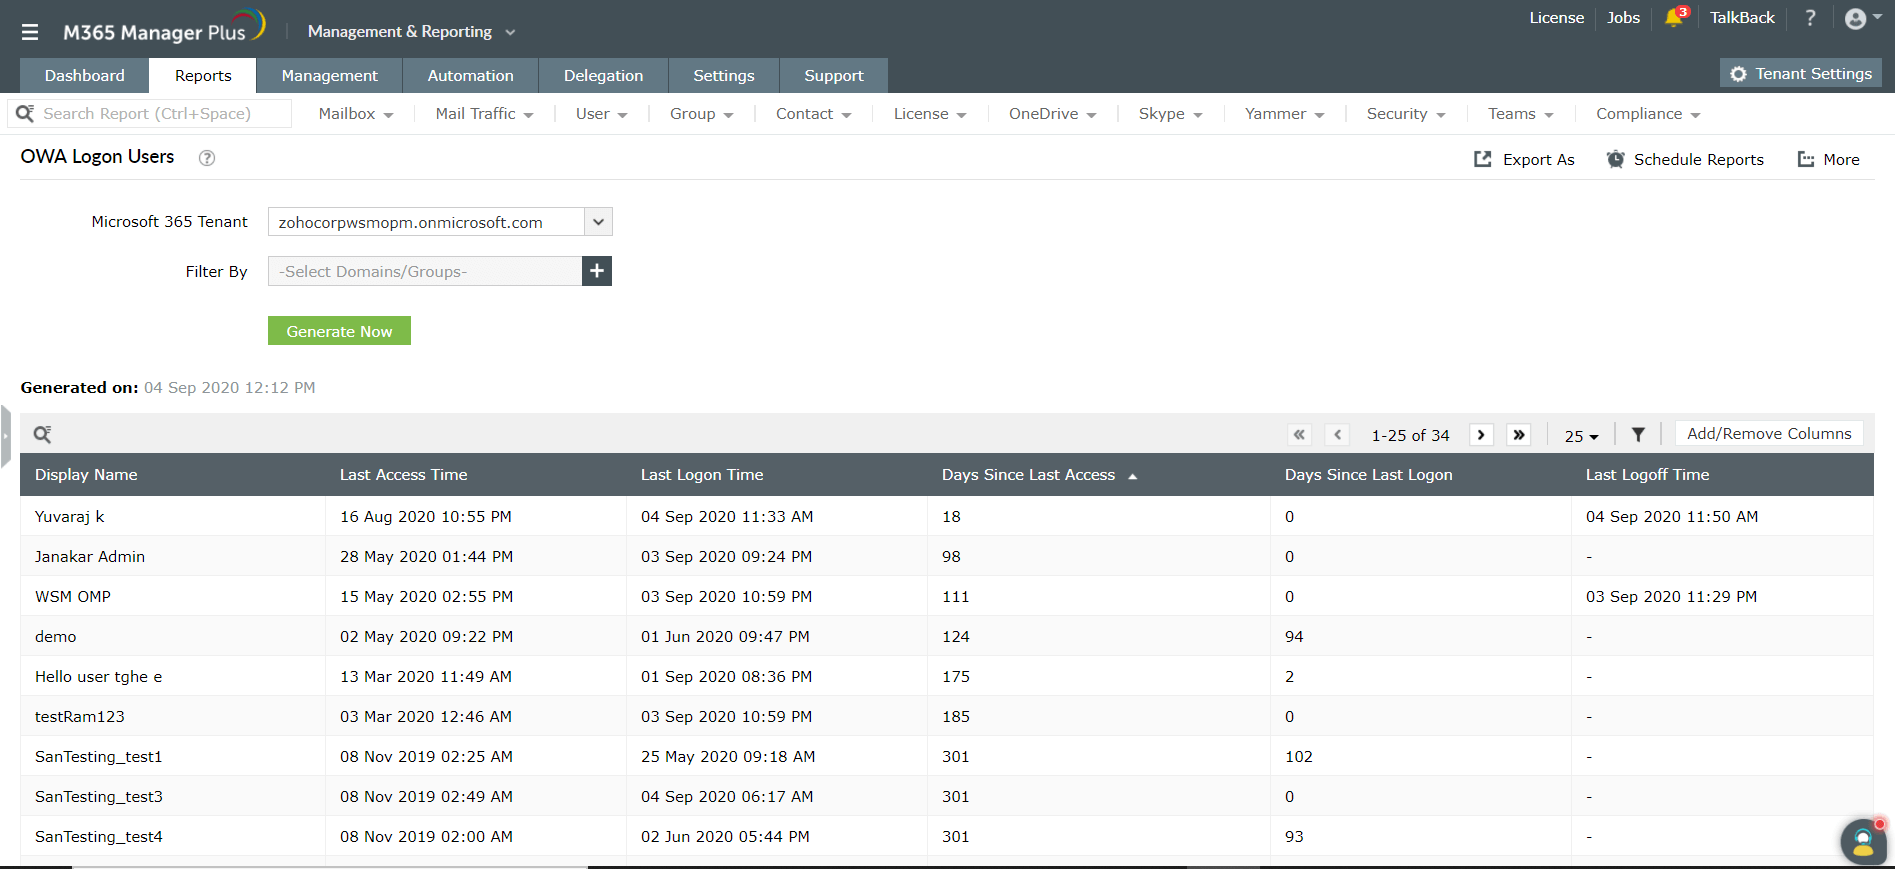The height and width of the screenshot is (869, 1895).
Task: Expand the Compliance reports menu
Action: 1648,114
